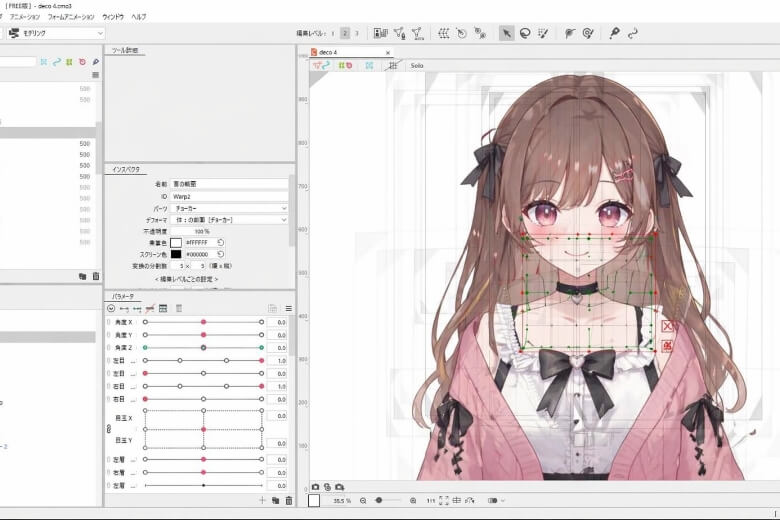
Task: Click the 角度 X parameter slider
Action: click(203, 322)
